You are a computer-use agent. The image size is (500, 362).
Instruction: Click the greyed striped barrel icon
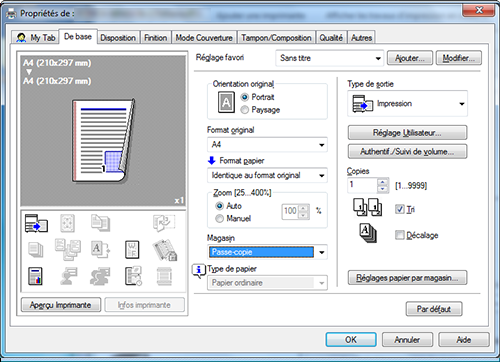164,276
